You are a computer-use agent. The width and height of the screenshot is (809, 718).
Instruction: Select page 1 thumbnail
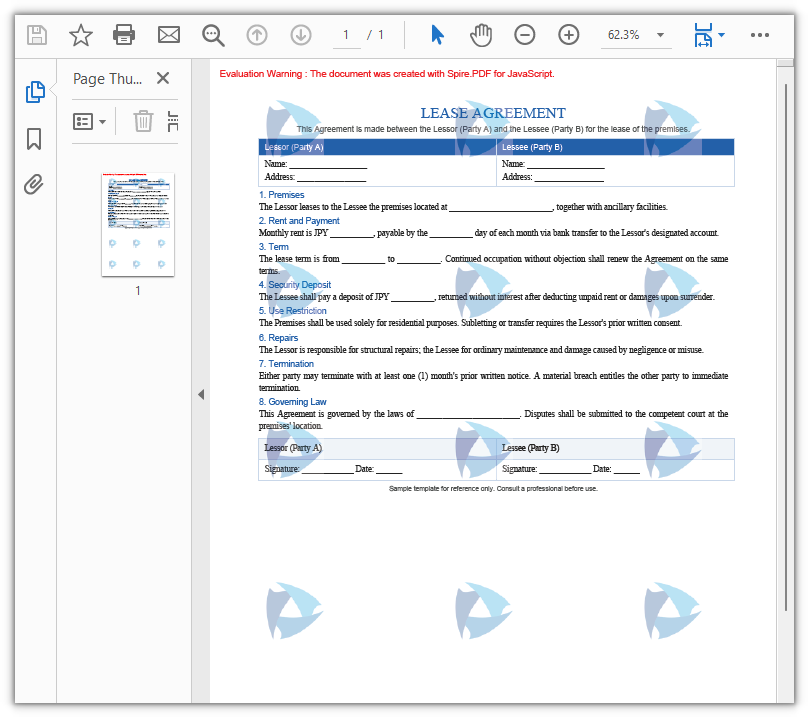coord(138,225)
